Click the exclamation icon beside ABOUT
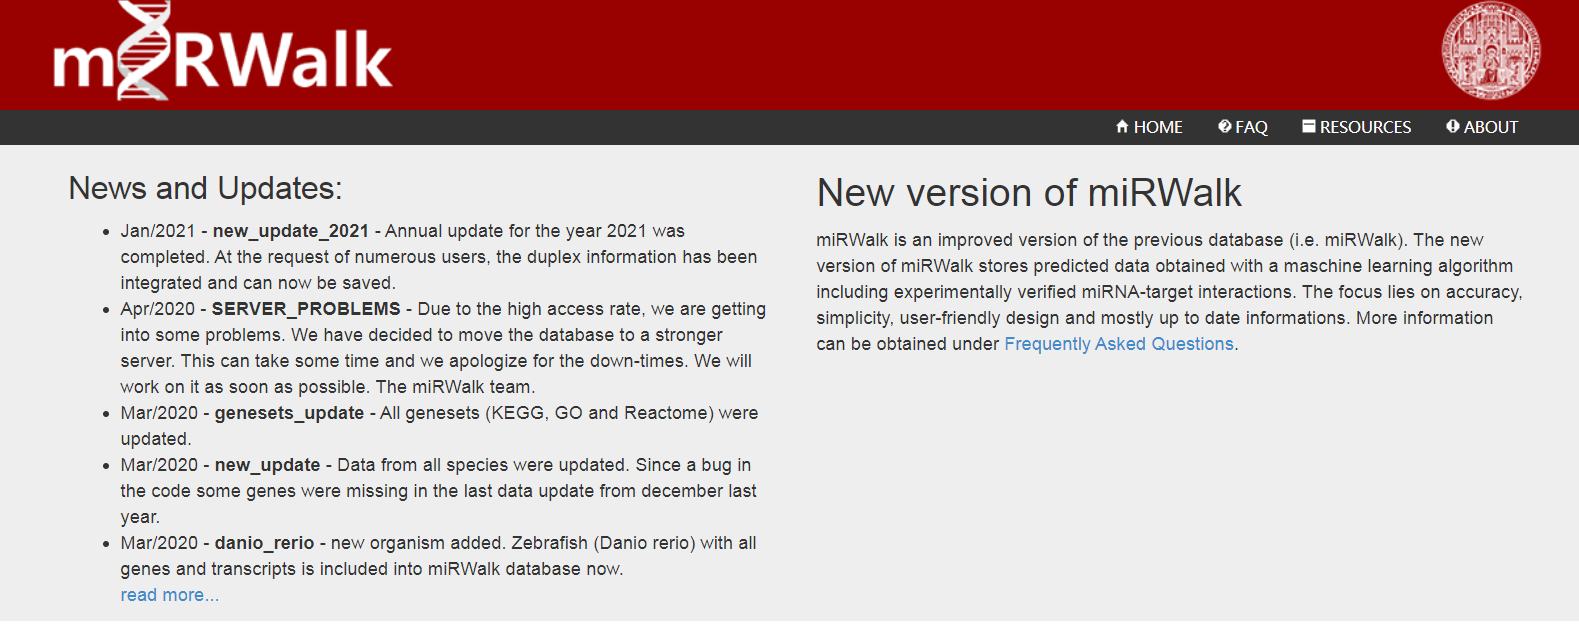Image resolution: width=1579 pixels, height=629 pixels. coord(1452,127)
